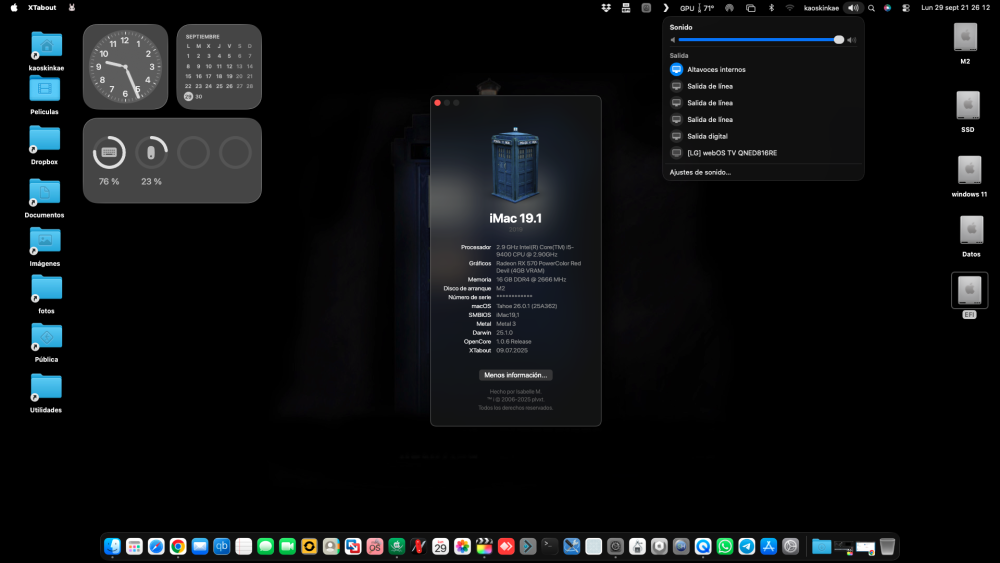
Task: Open qBittorrent from the Dock
Action: (x=221, y=546)
